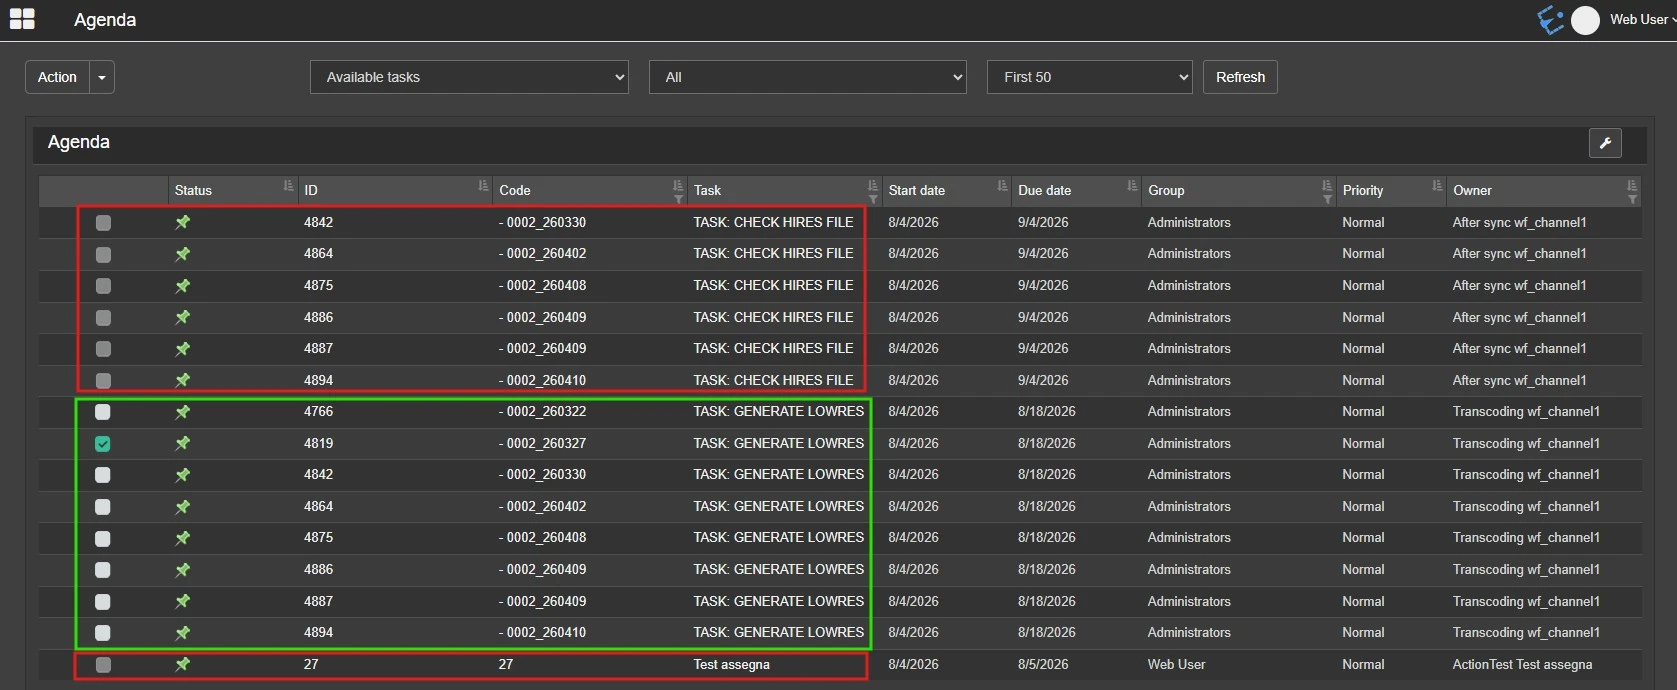Click the Test assegna task cell

(x=732, y=664)
